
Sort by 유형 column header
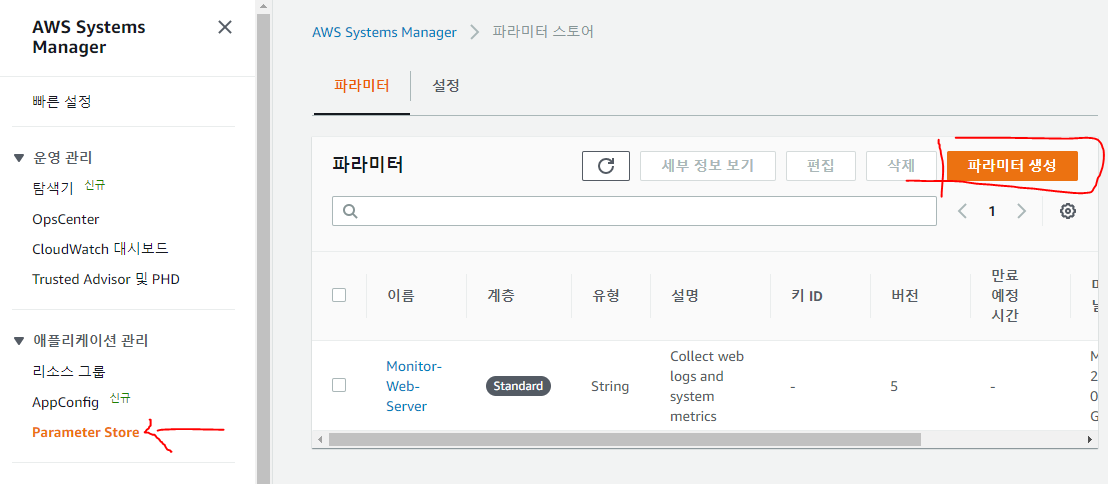tap(606, 295)
